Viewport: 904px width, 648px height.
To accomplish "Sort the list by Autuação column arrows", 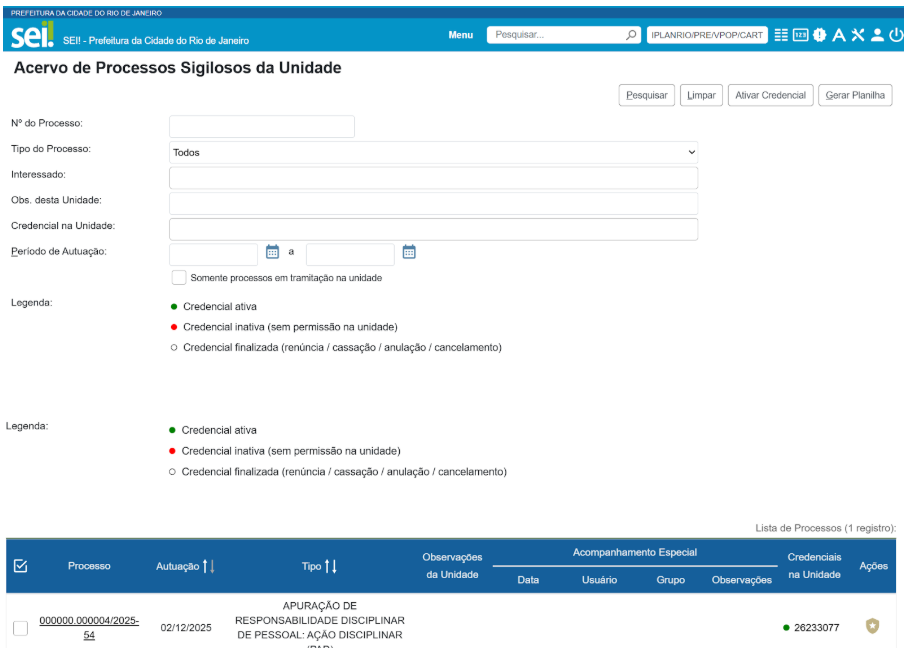I will pos(208,567).
